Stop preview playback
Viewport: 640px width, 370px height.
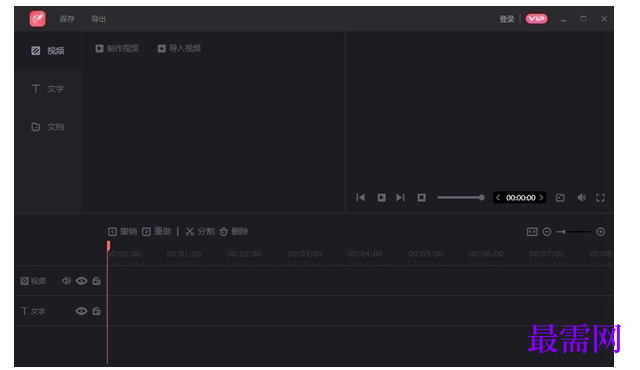click(421, 198)
